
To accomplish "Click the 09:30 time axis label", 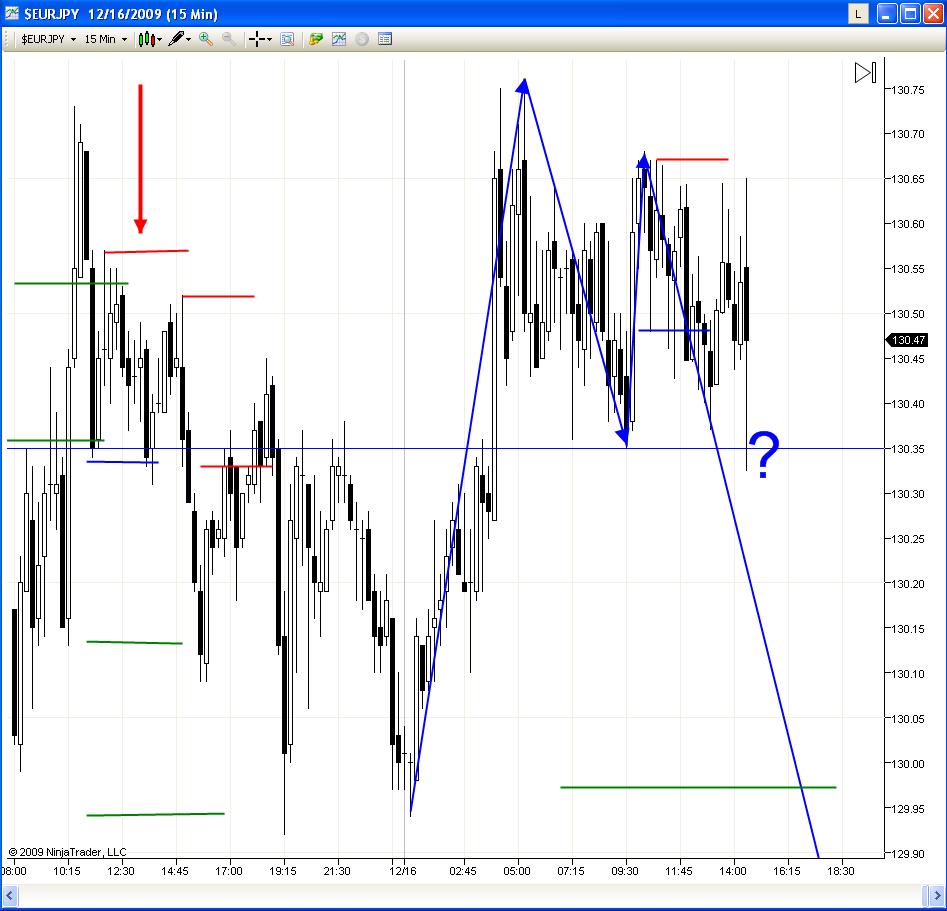I will [x=624, y=871].
